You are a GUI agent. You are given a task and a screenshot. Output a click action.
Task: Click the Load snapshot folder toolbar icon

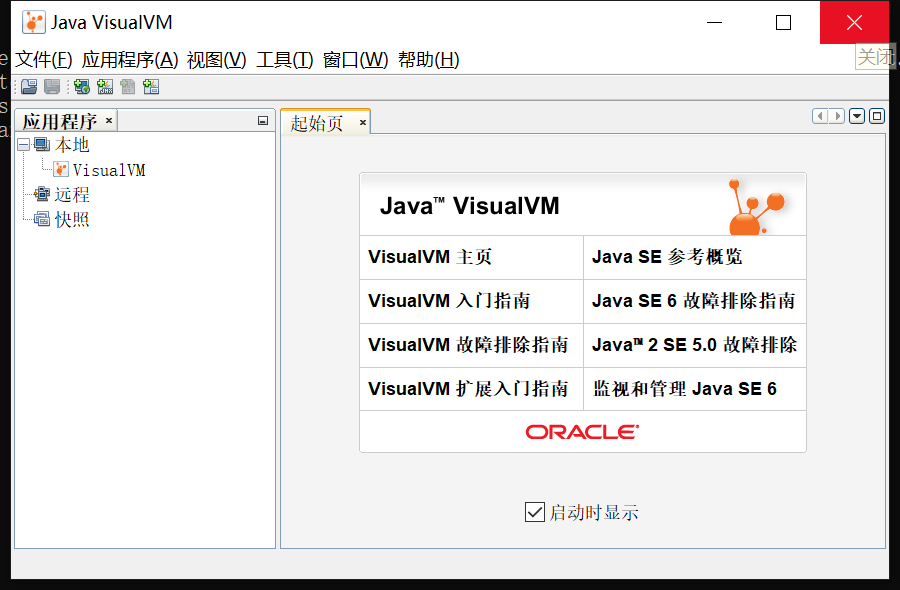29,87
